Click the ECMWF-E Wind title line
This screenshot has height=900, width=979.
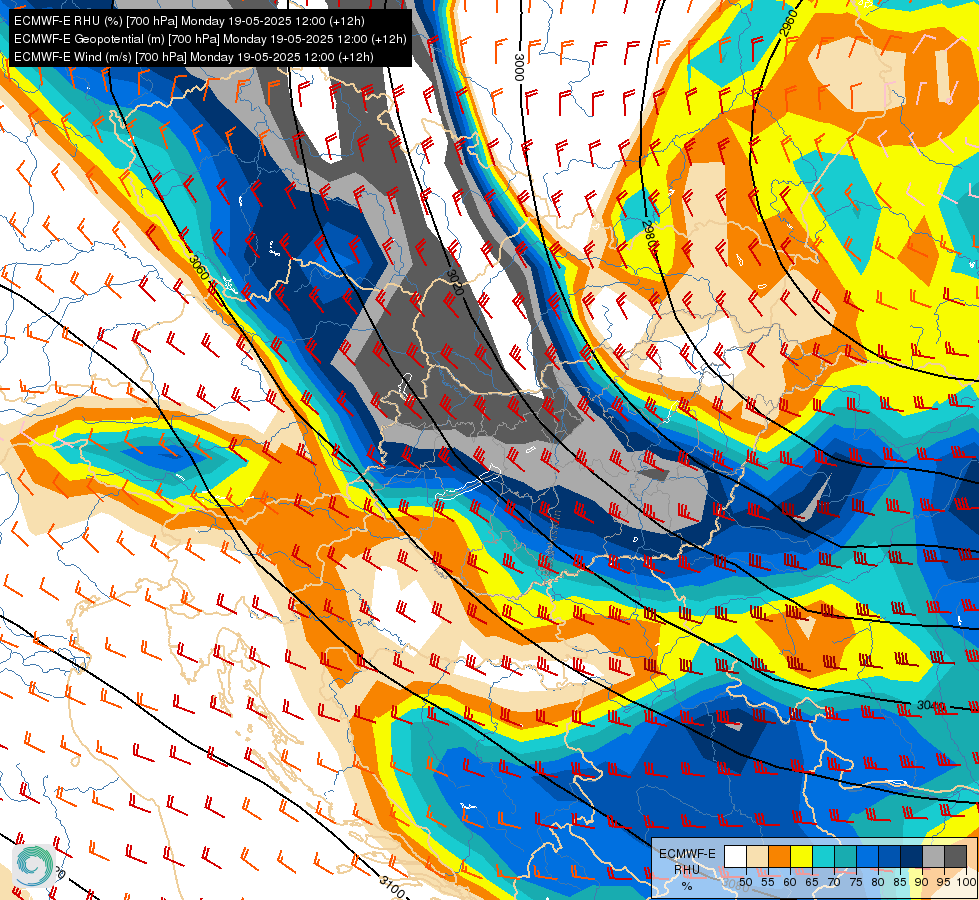[194, 57]
